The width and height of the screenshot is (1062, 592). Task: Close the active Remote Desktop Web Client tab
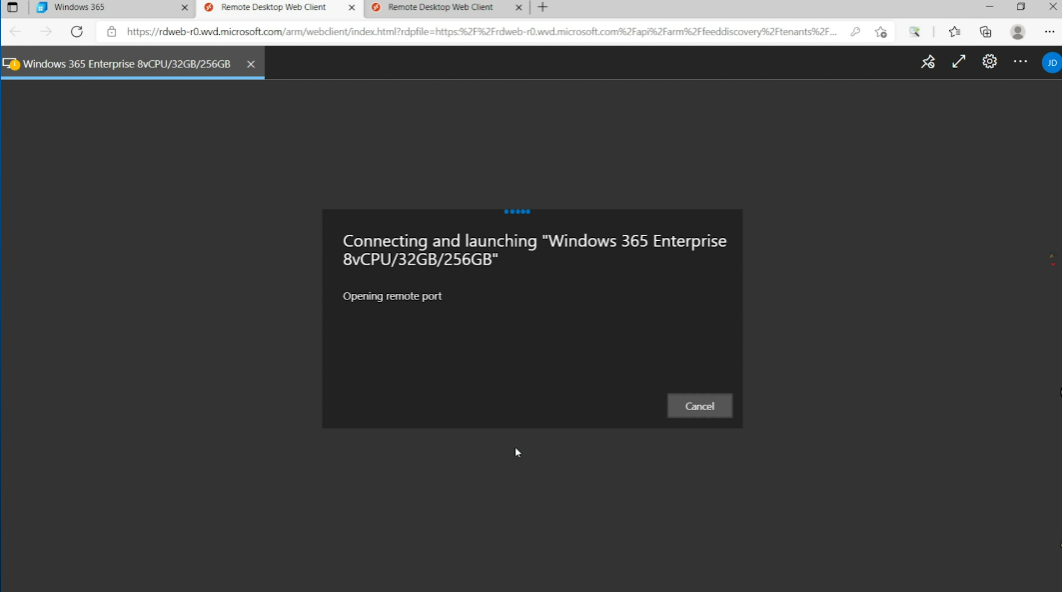click(x=352, y=7)
